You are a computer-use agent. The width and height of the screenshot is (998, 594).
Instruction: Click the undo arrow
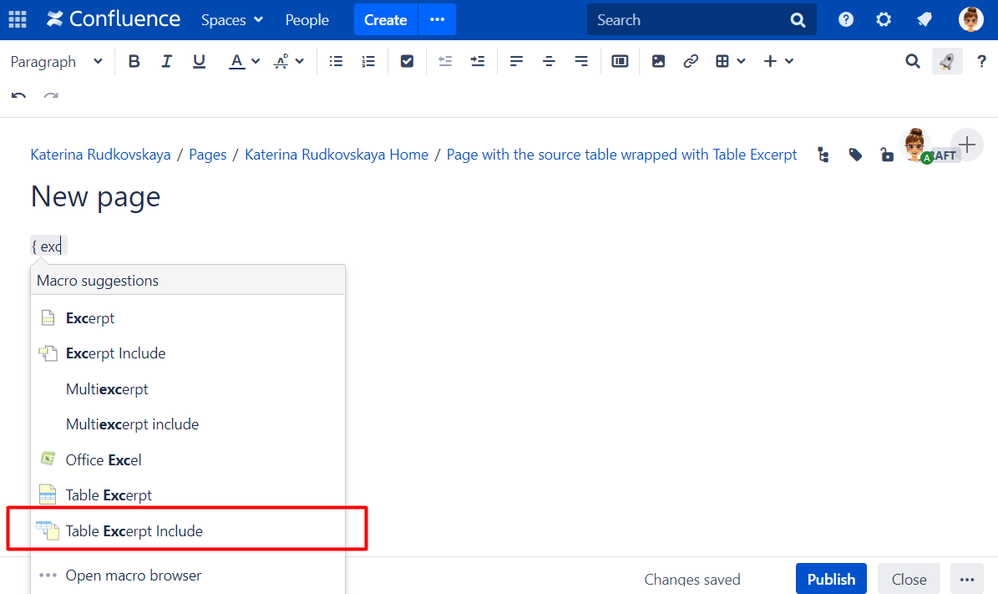coord(18,95)
